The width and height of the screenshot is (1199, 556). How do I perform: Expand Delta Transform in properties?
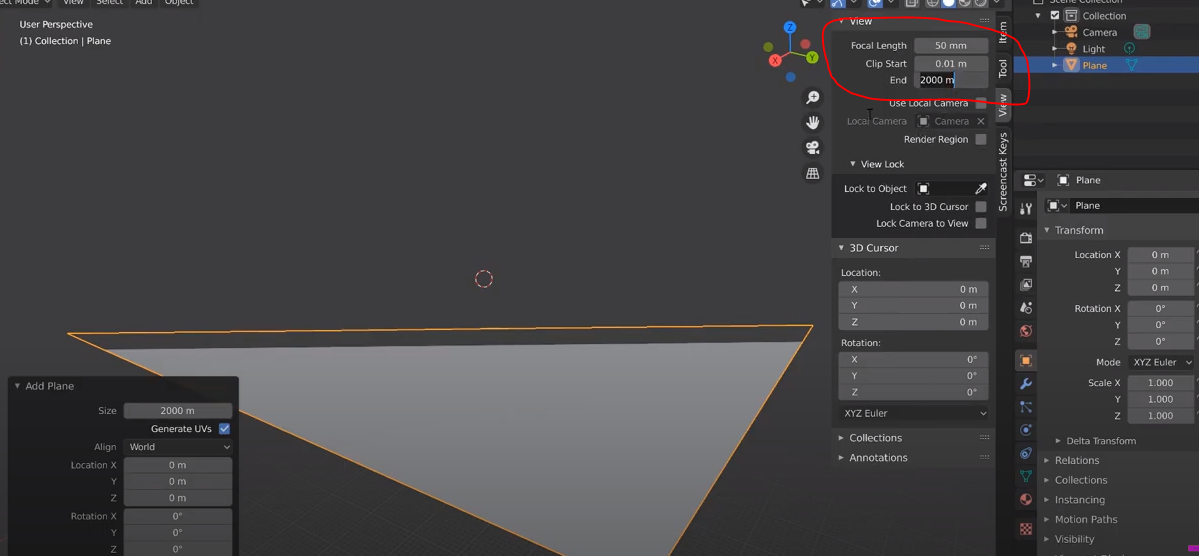1059,441
